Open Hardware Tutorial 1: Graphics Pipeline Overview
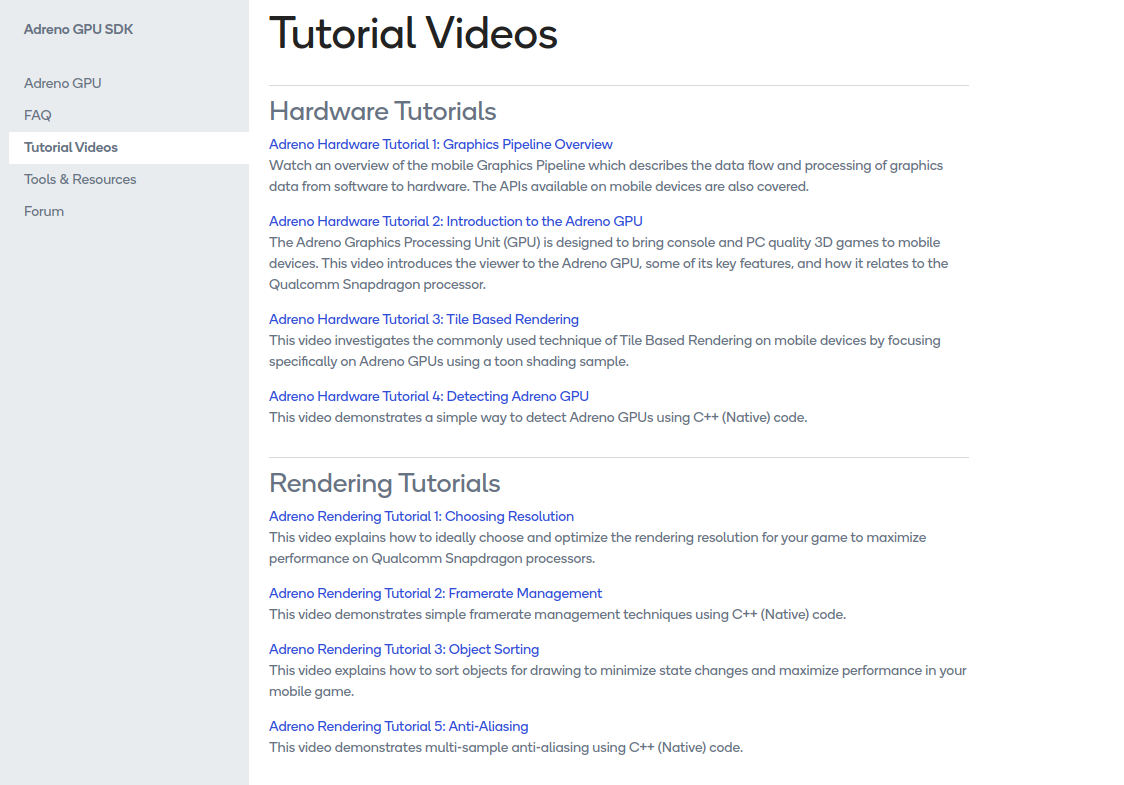 (441, 144)
